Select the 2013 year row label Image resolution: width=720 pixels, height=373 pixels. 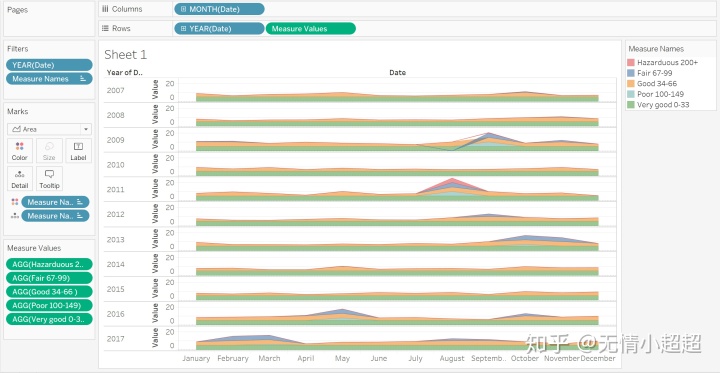pos(115,239)
